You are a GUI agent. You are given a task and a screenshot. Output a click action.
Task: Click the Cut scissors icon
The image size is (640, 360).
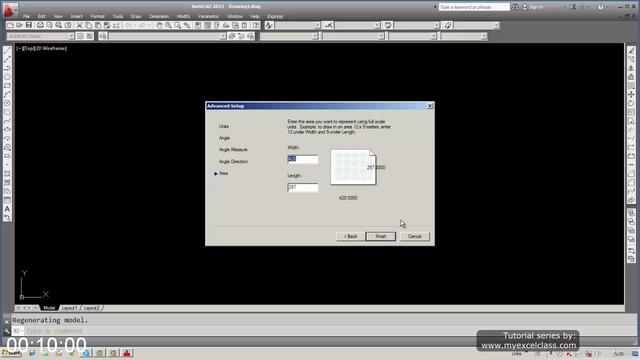point(80,25)
